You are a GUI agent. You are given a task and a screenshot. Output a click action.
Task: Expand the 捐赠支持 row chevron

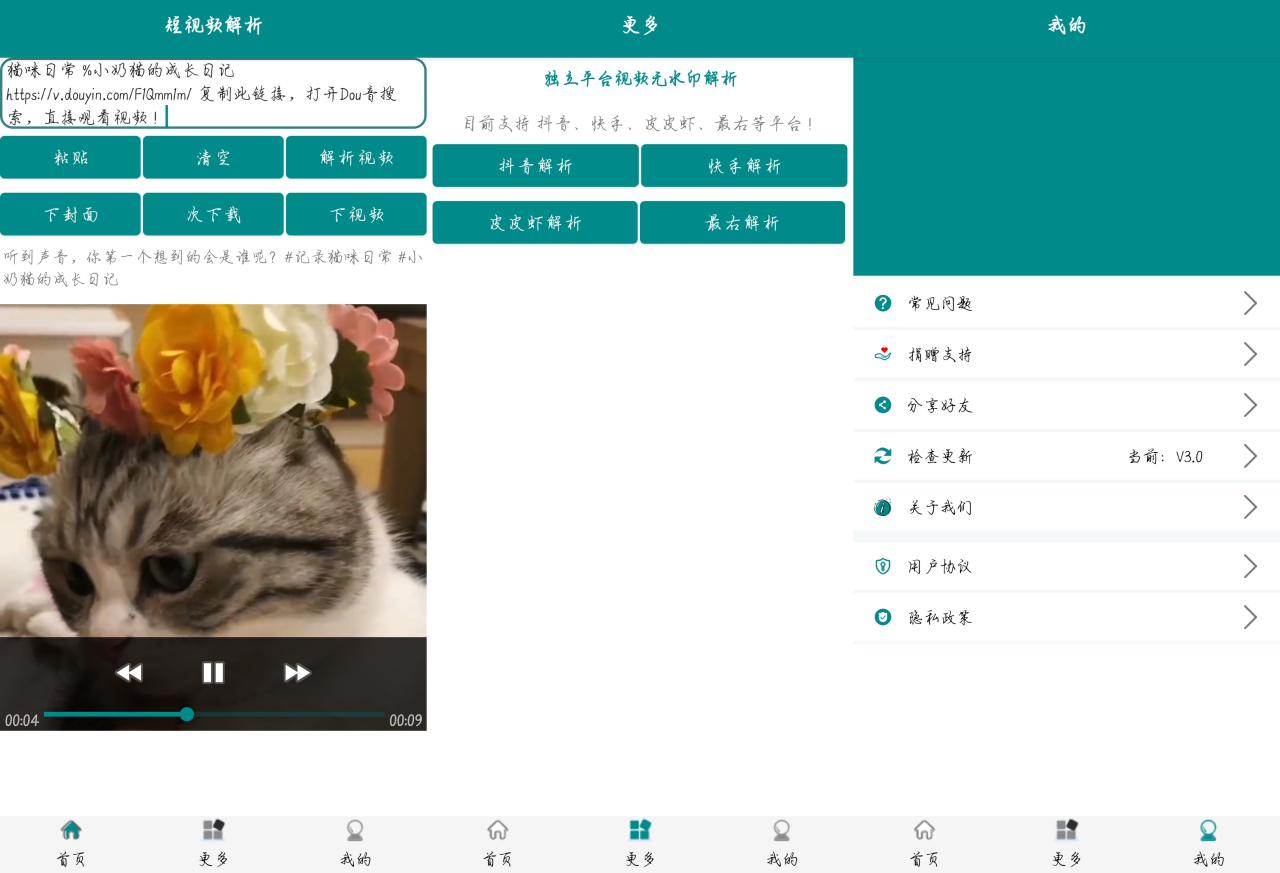pos(1250,354)
